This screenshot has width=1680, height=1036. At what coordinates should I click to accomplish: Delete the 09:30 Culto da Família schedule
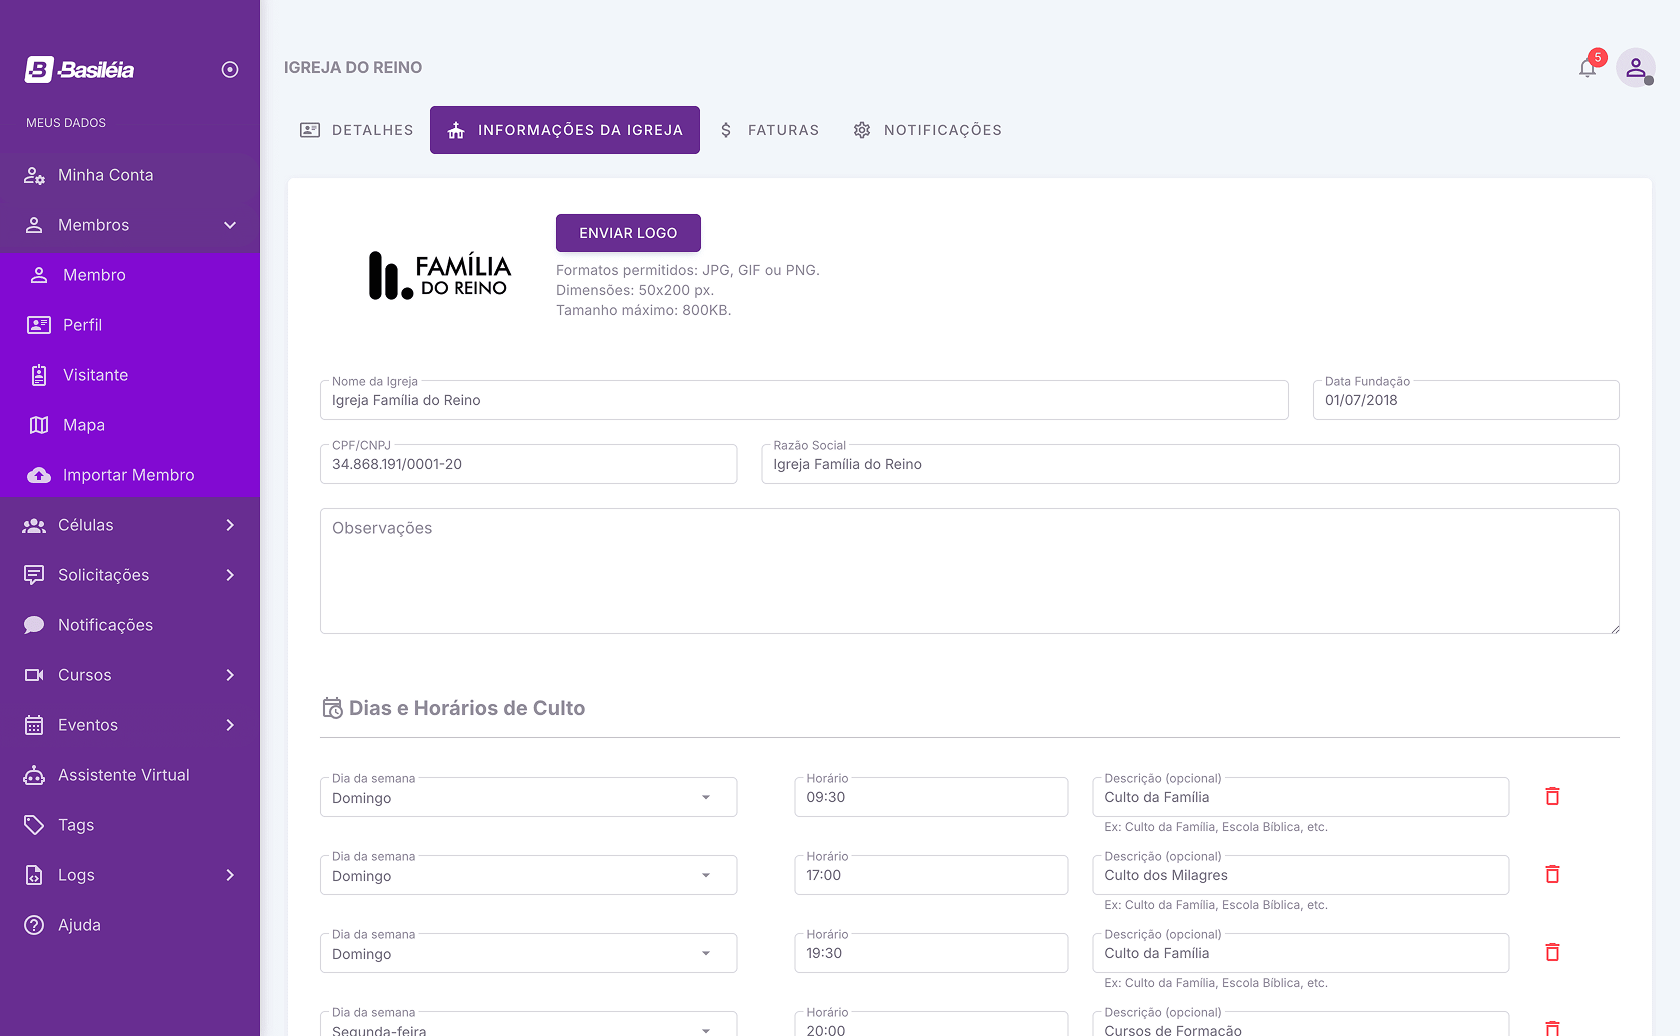(x=1552, y=796)
